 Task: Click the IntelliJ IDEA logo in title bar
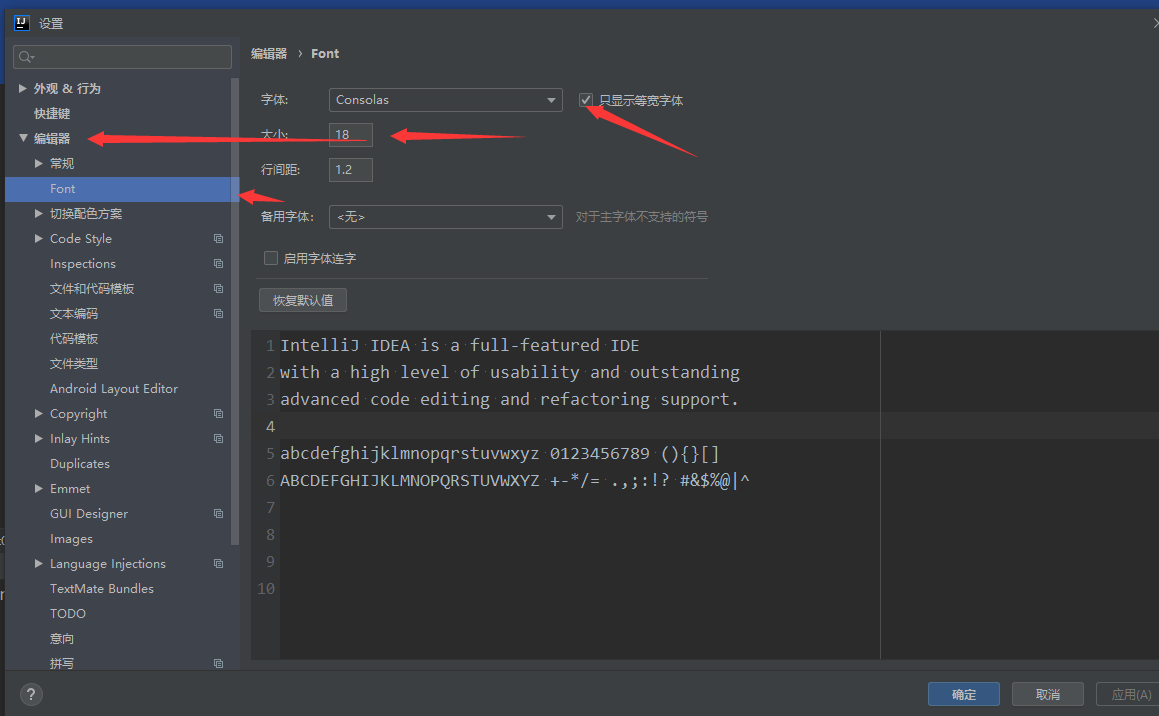pyautogui.click(x=21, y=23)
